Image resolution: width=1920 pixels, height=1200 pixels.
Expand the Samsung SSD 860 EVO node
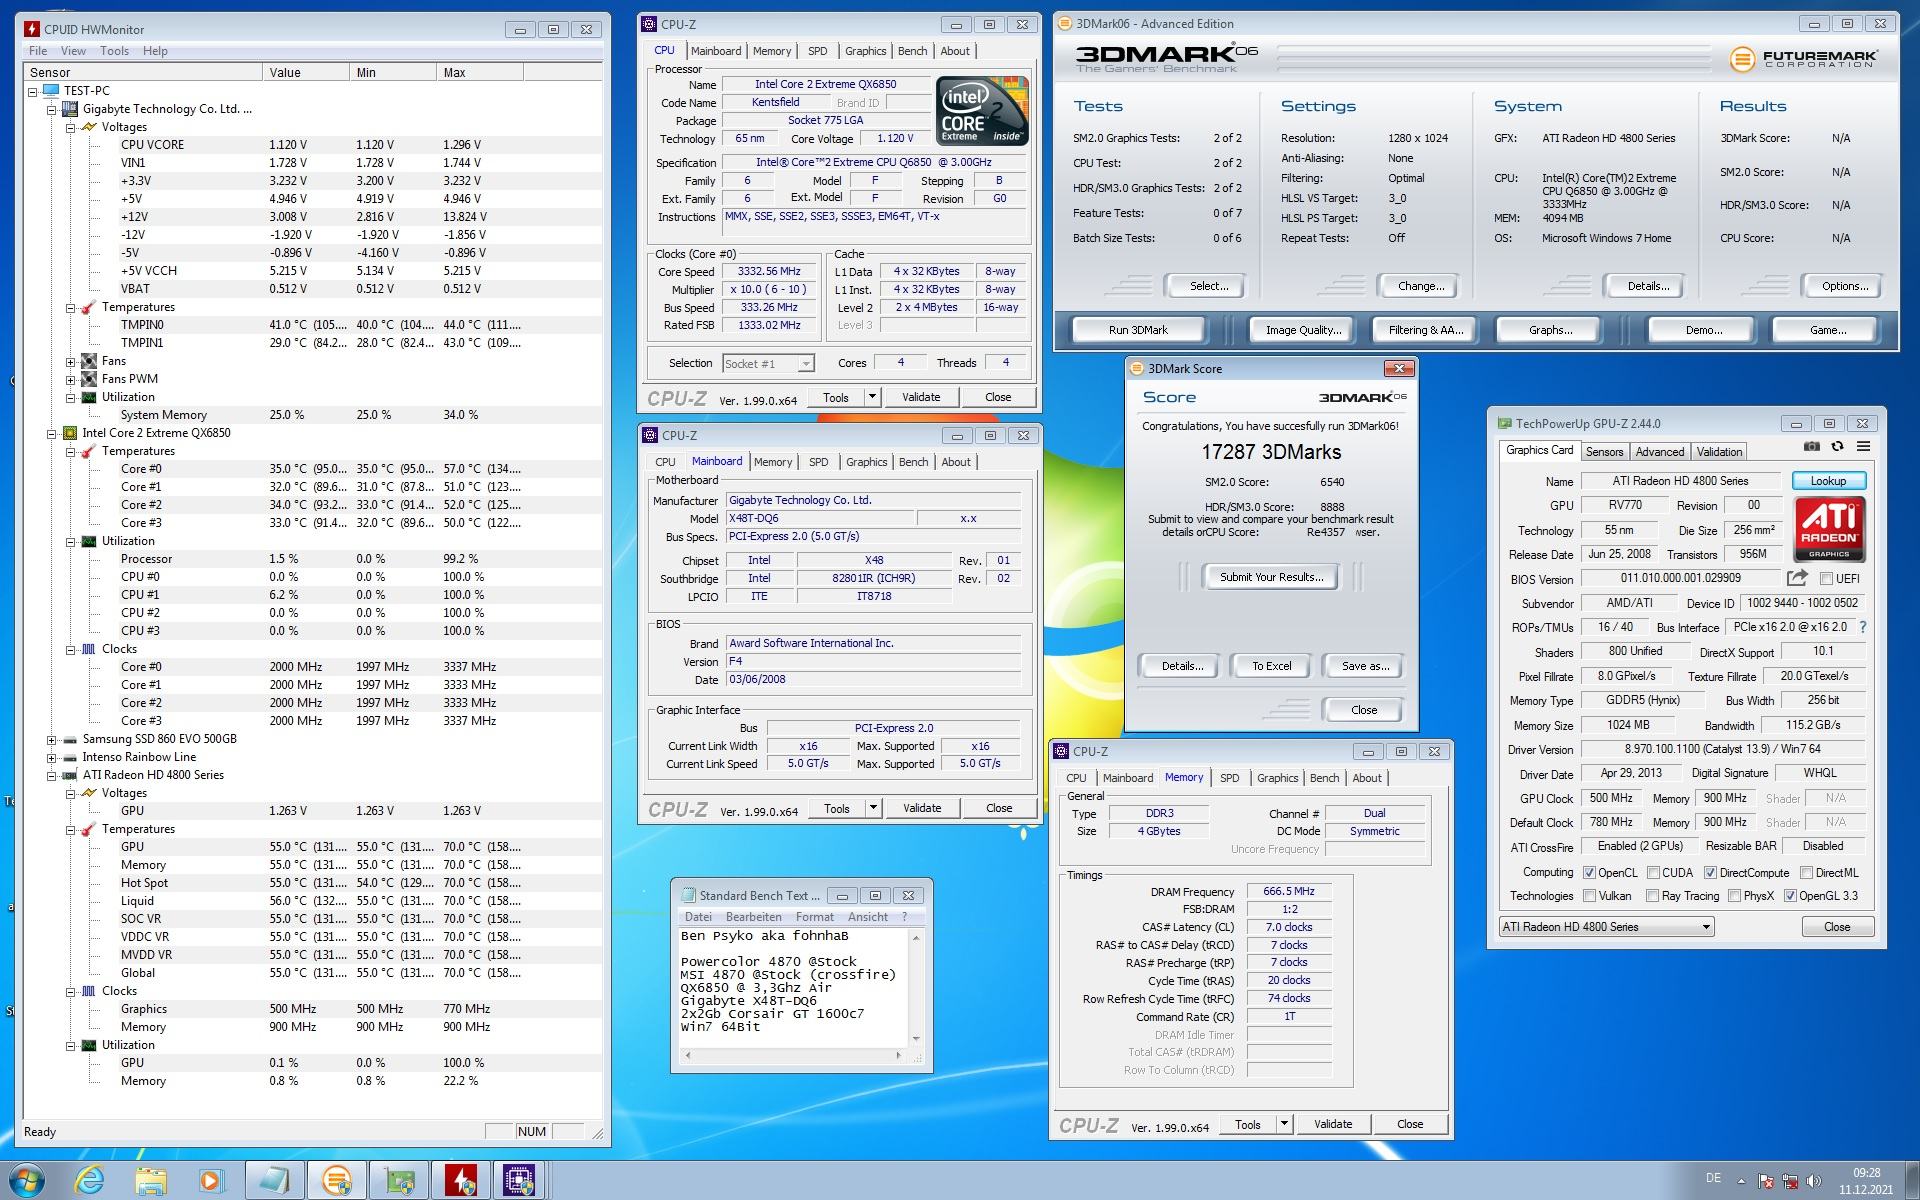(52, 739)
